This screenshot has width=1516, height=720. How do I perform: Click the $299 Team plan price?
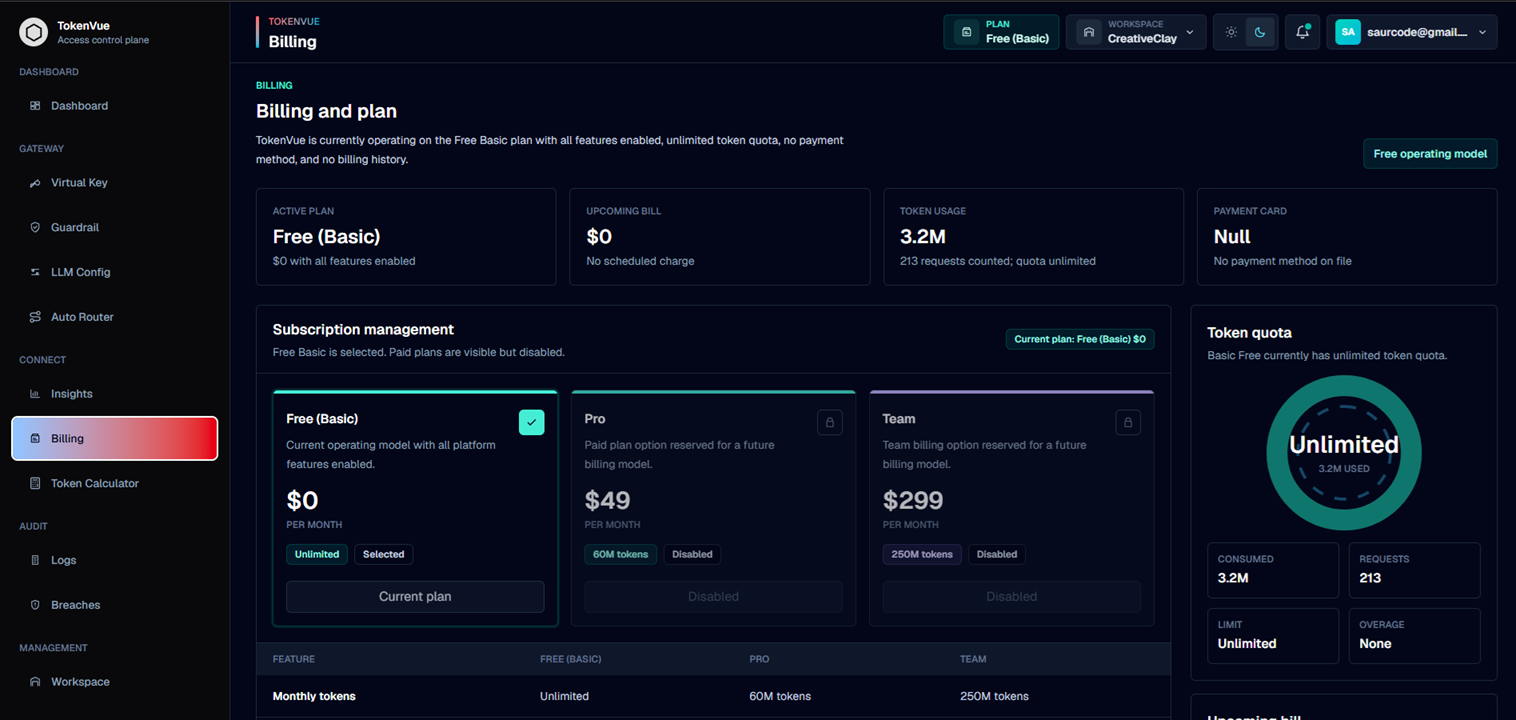pos(913,500)
